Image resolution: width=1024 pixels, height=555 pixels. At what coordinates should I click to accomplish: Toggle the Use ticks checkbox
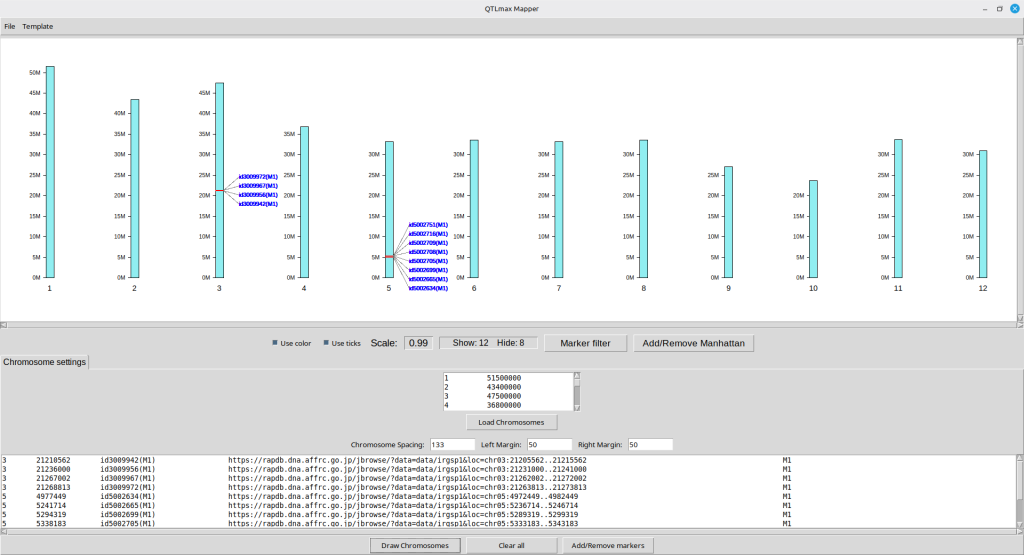(326, 343)
